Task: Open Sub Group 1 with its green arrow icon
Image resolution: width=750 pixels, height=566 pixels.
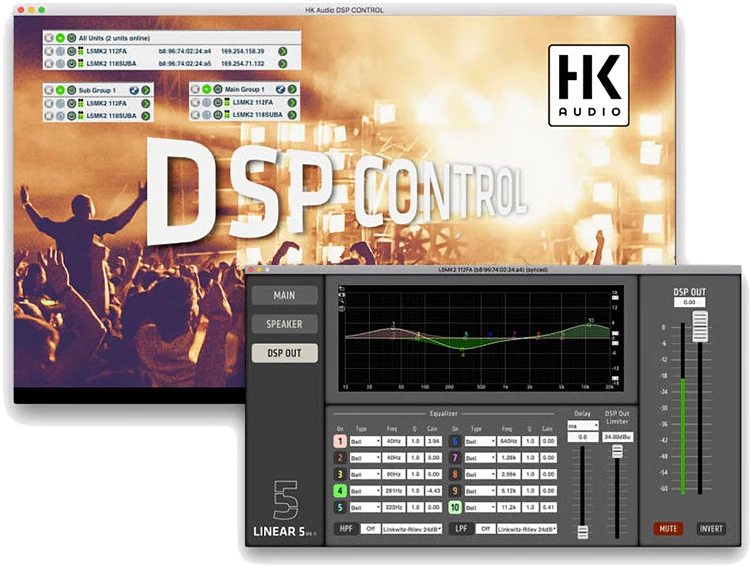Action: tap(145, 90)
